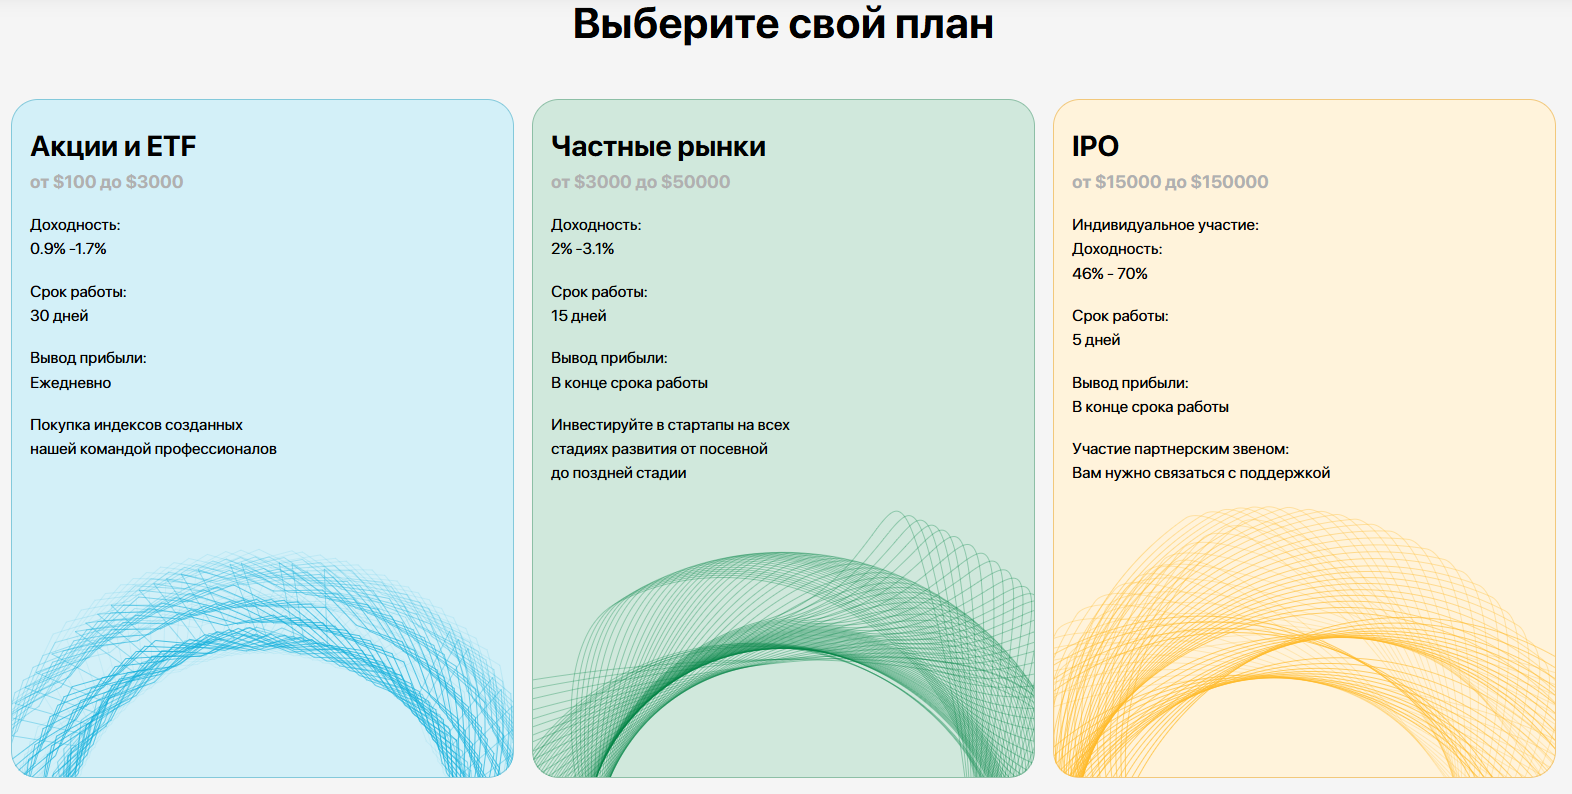Viewport: 1572px width, 794px height.
Task: Click 'Срок работы:' label in Частные рынки card
Action: coord(599,292)
